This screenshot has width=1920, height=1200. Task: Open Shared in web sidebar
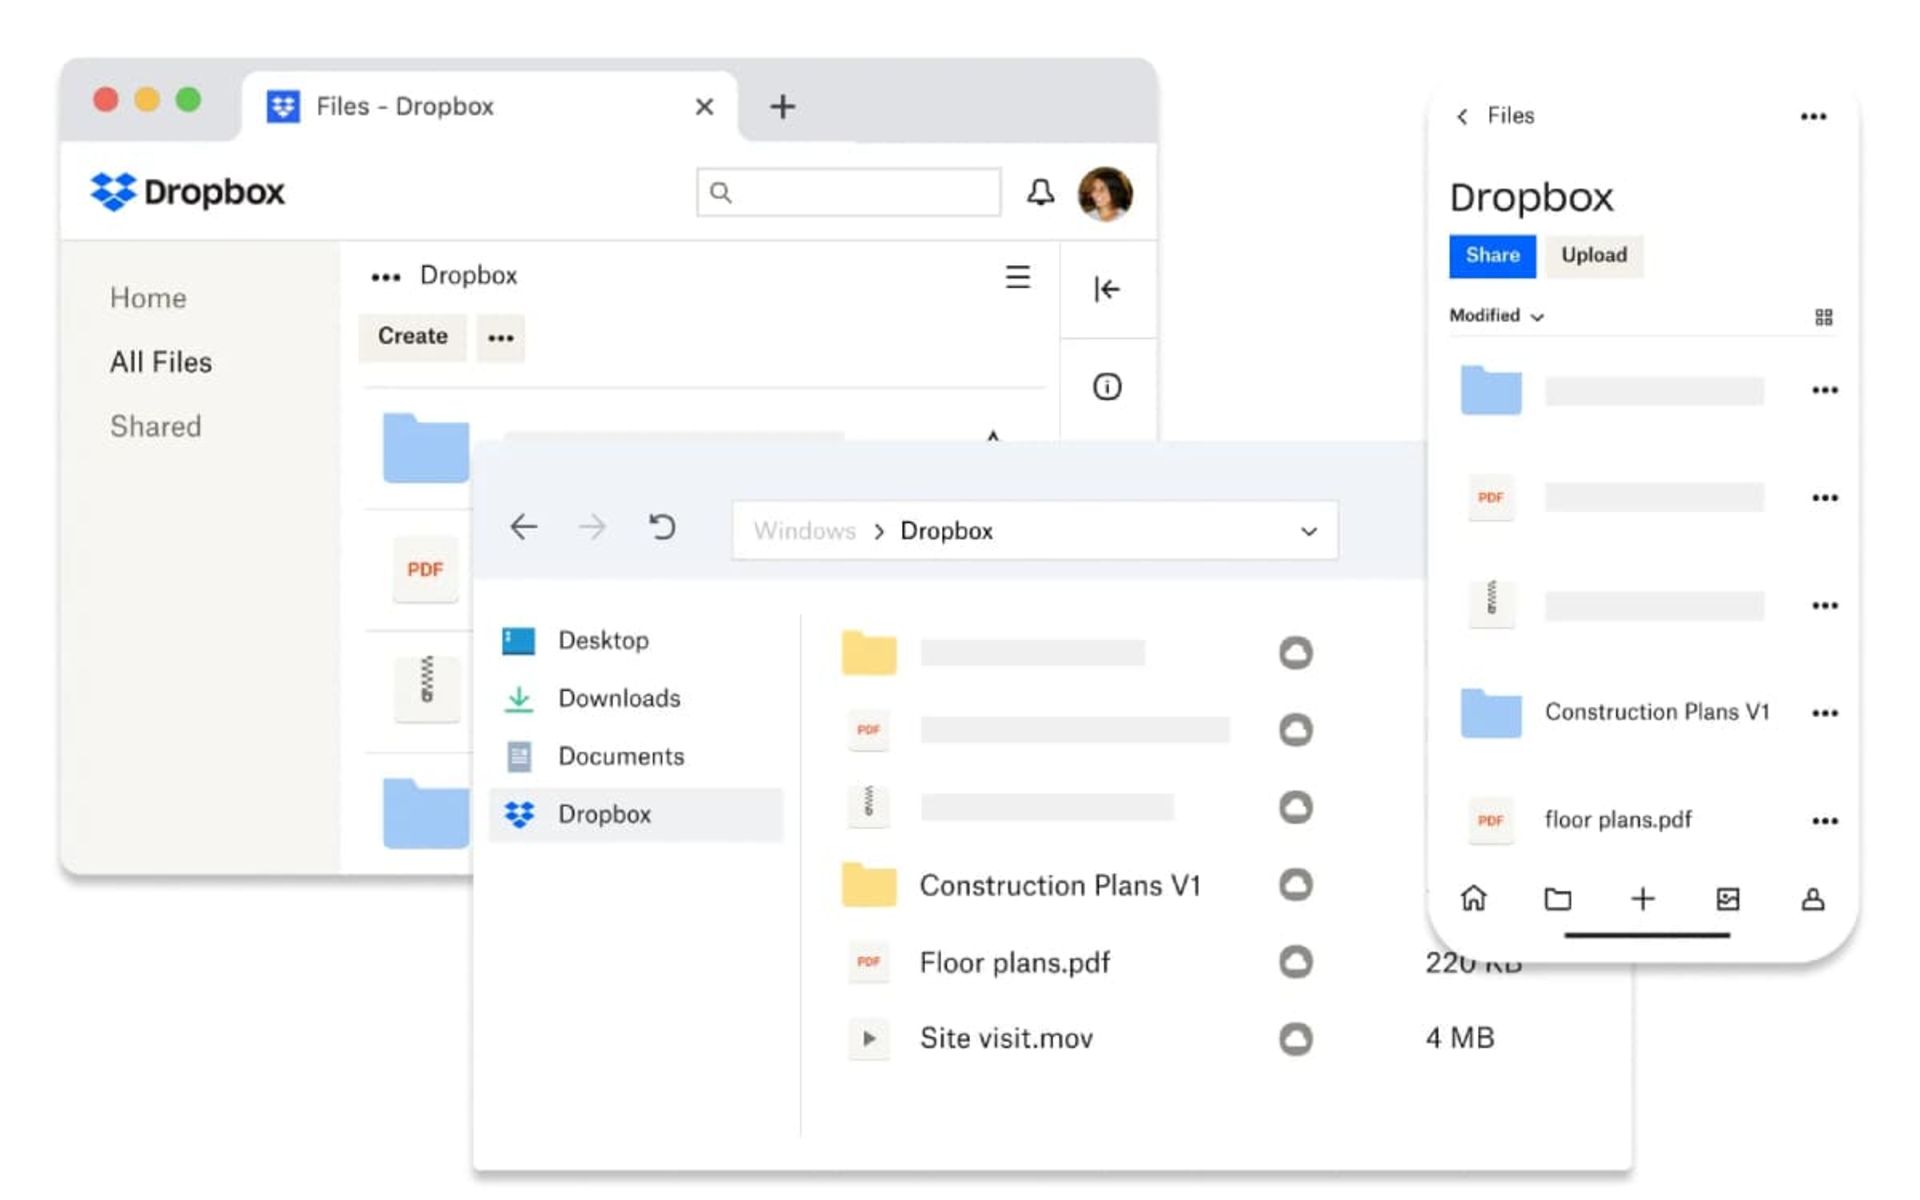(156, 426)
